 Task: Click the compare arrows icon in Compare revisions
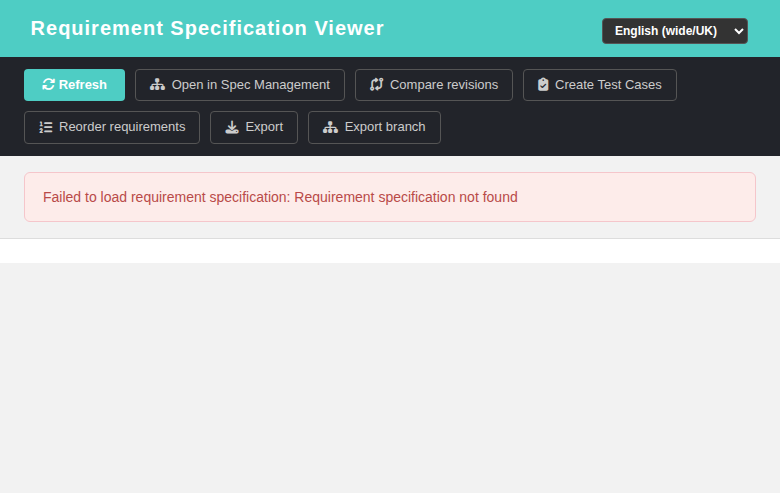(377, 85)
